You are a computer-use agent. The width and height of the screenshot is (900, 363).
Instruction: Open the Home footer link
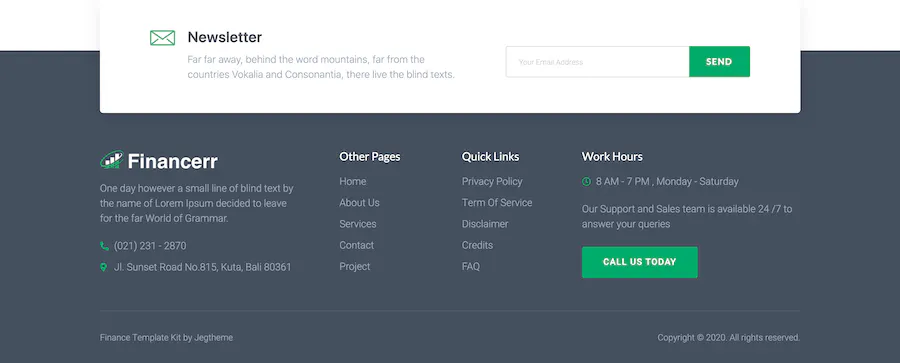[x=352, y=182]
